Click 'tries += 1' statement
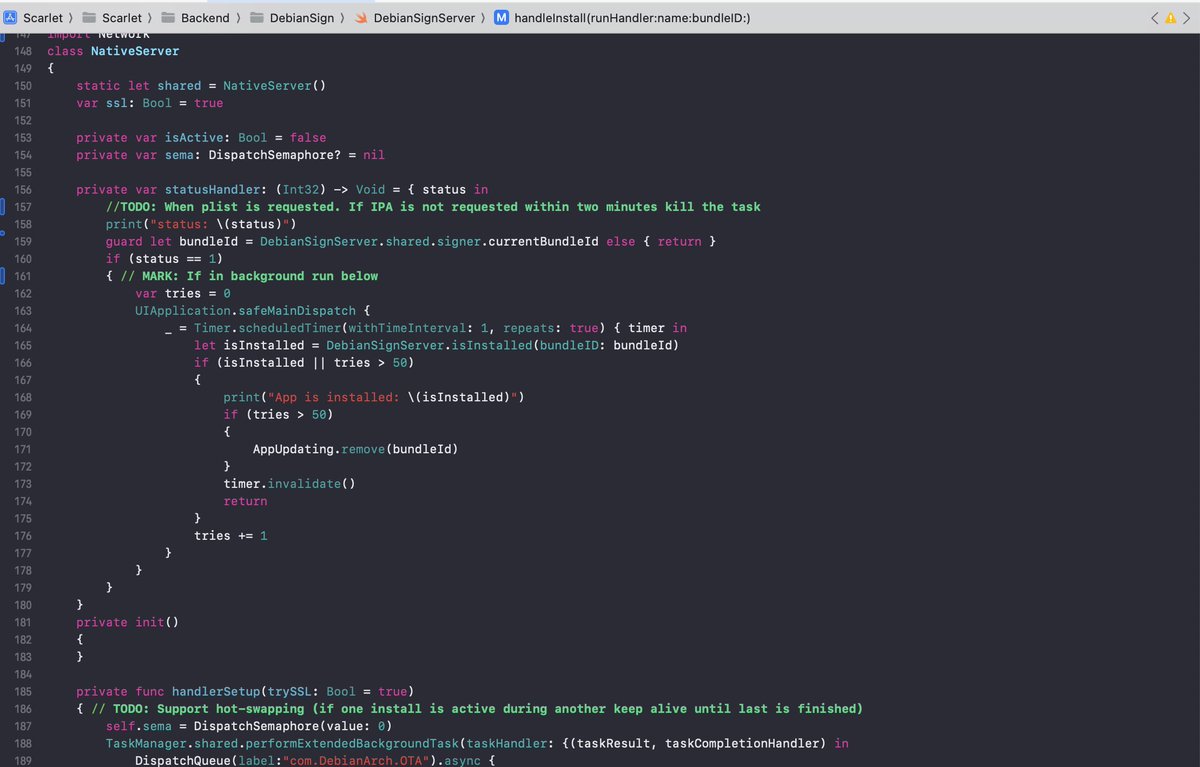The image size is (1200, 767). (231, 536)
